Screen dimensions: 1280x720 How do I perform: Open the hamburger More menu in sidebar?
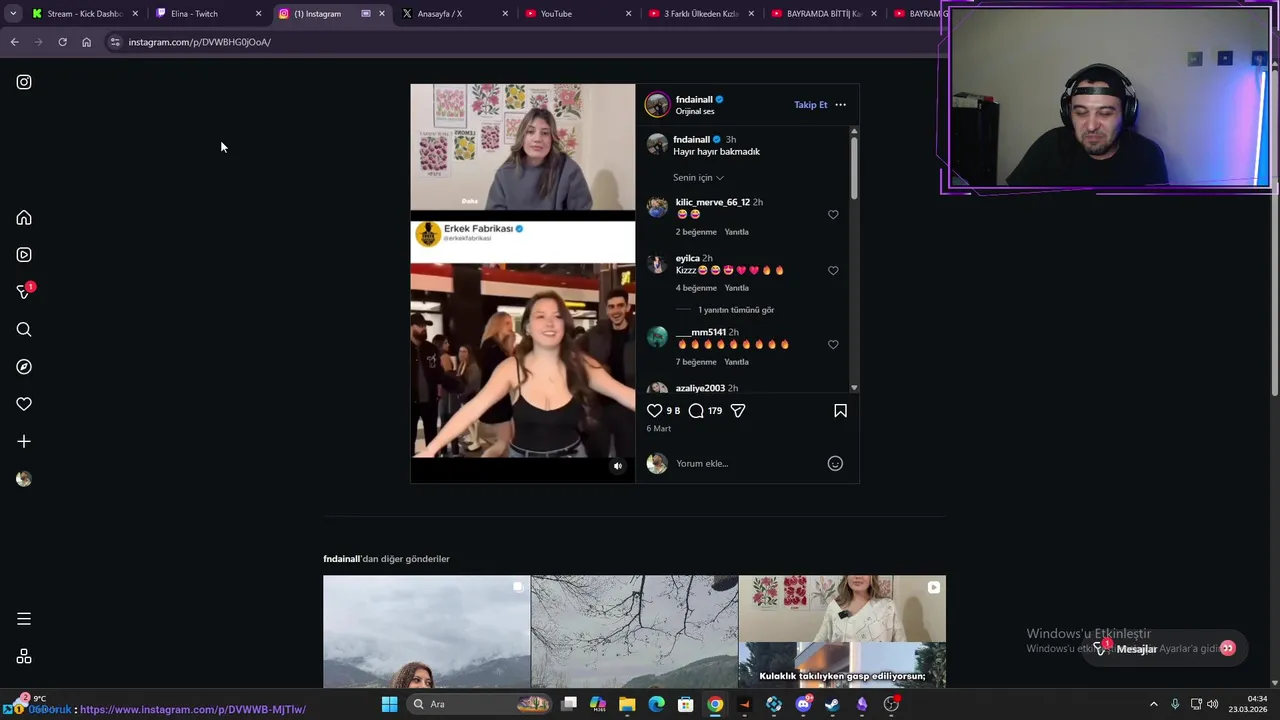click(24, 619)
